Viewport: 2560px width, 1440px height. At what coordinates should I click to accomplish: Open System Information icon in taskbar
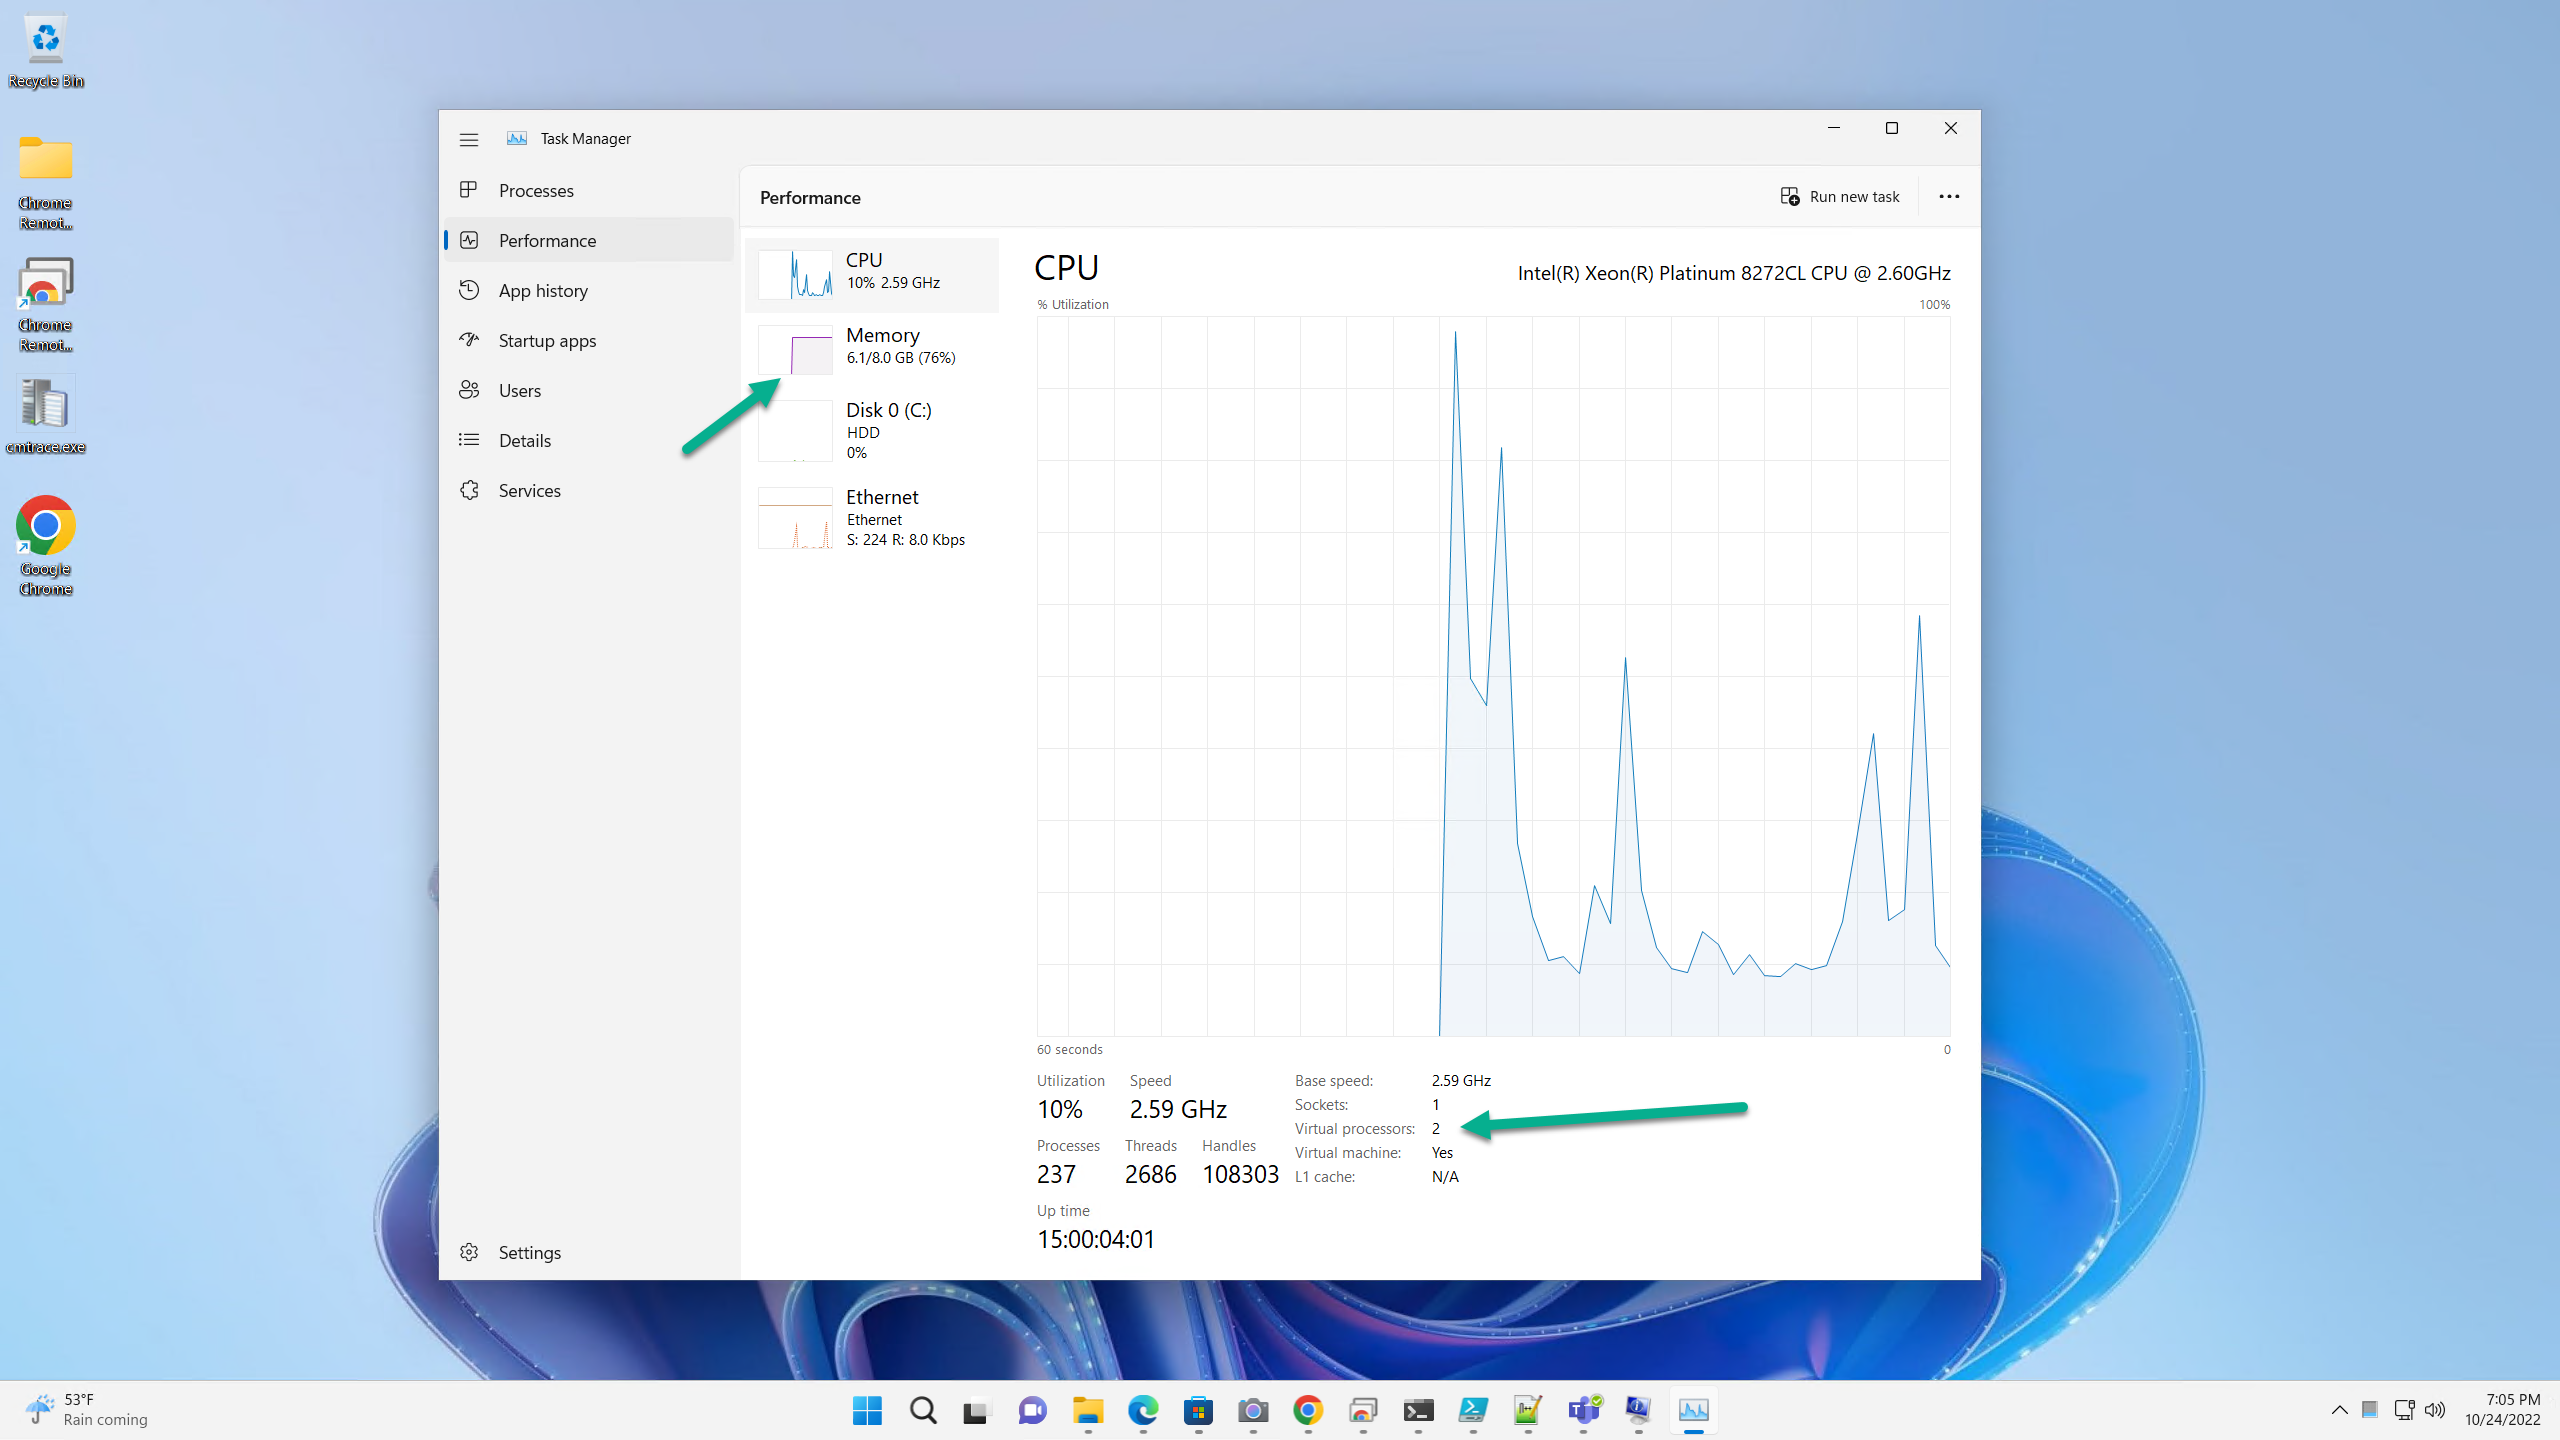tap(1638, 1410)
